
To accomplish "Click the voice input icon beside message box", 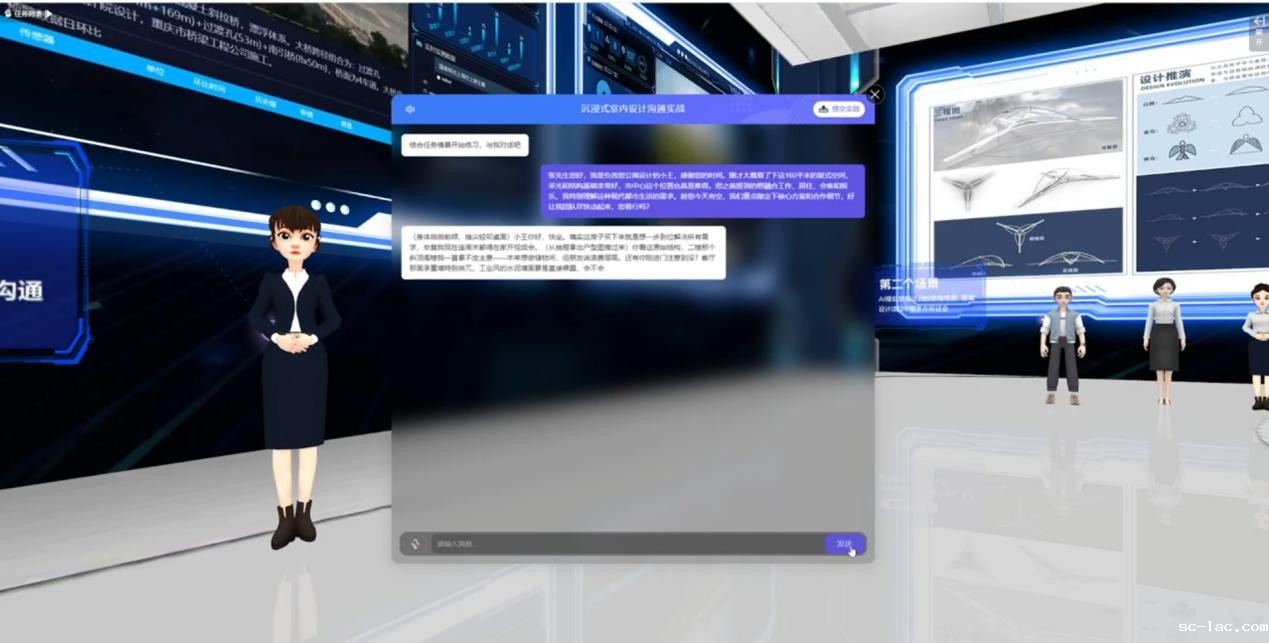I will click(x=415, y=544).
